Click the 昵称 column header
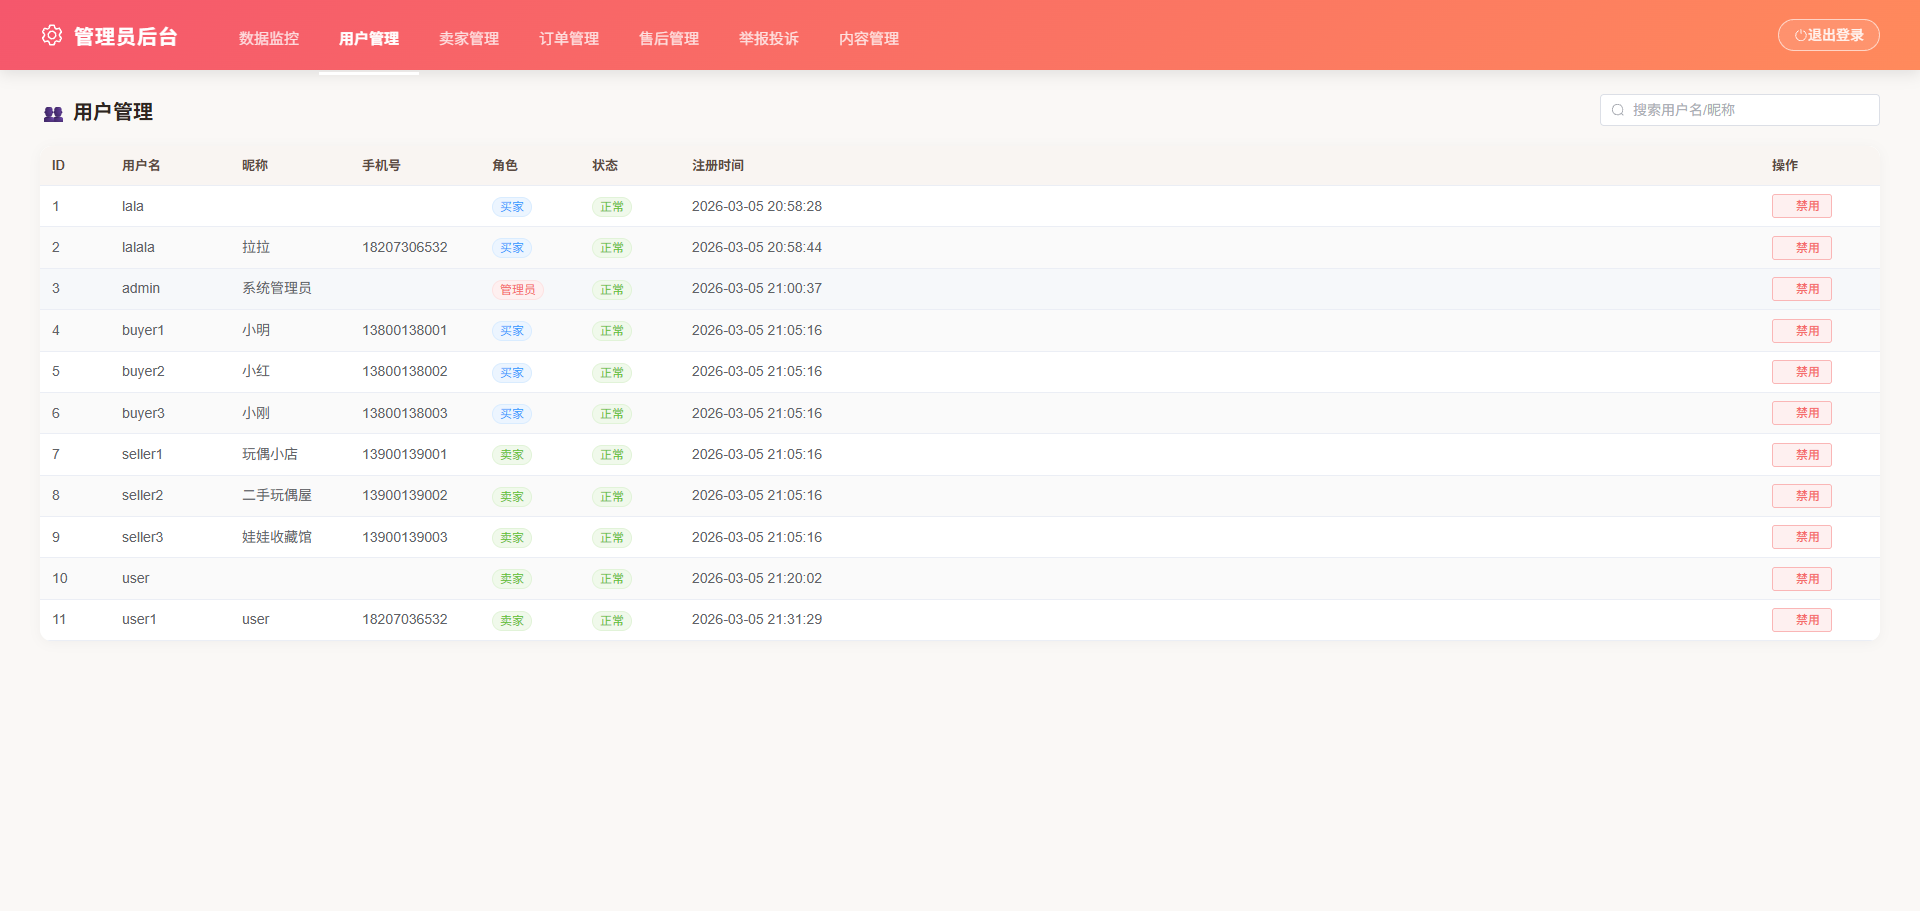 (255, 165)
